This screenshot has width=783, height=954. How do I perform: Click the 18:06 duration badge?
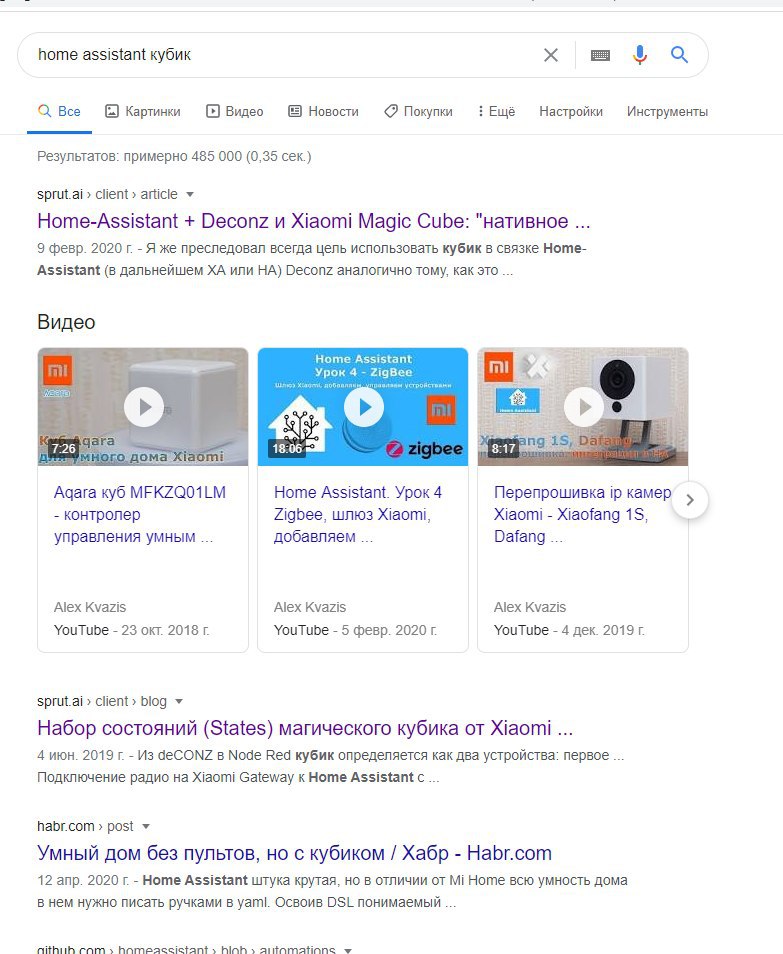coord(287,449)
